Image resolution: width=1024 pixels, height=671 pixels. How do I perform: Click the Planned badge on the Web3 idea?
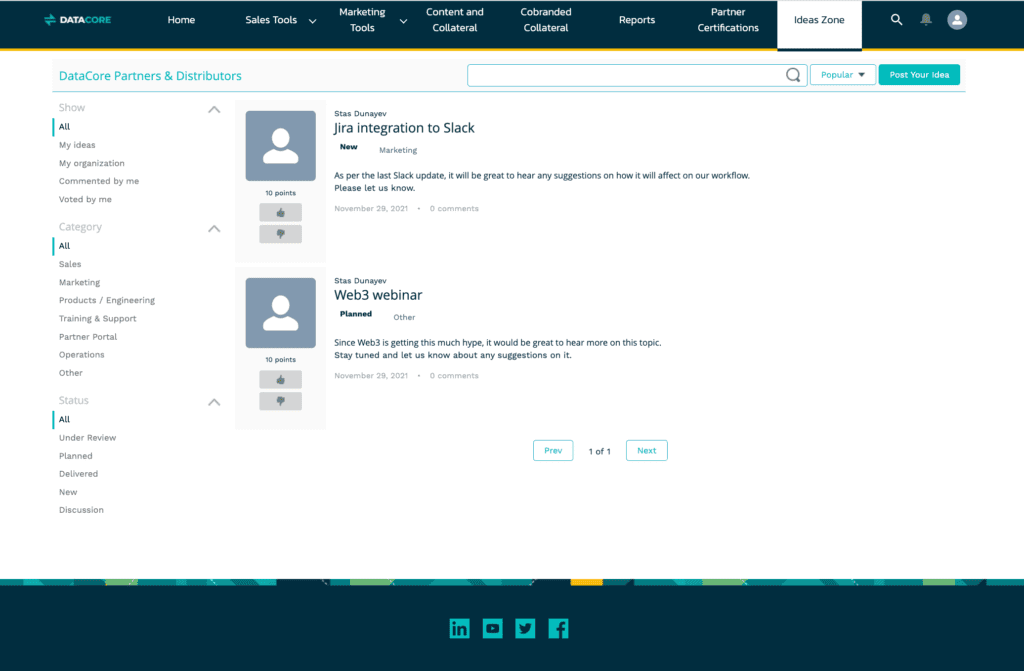355,314
